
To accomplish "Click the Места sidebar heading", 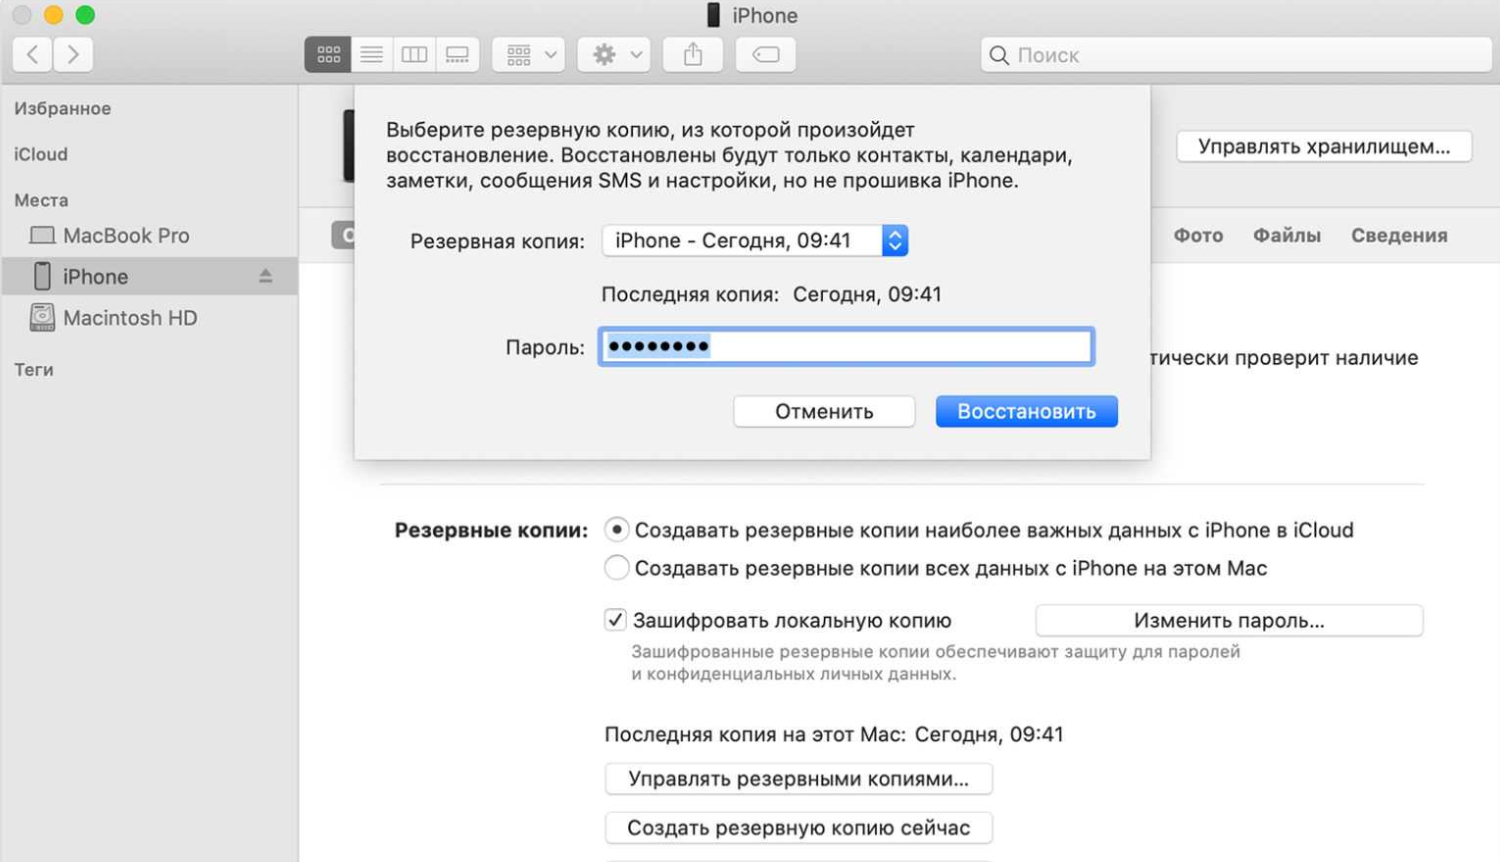I will (x=41, y=200).
